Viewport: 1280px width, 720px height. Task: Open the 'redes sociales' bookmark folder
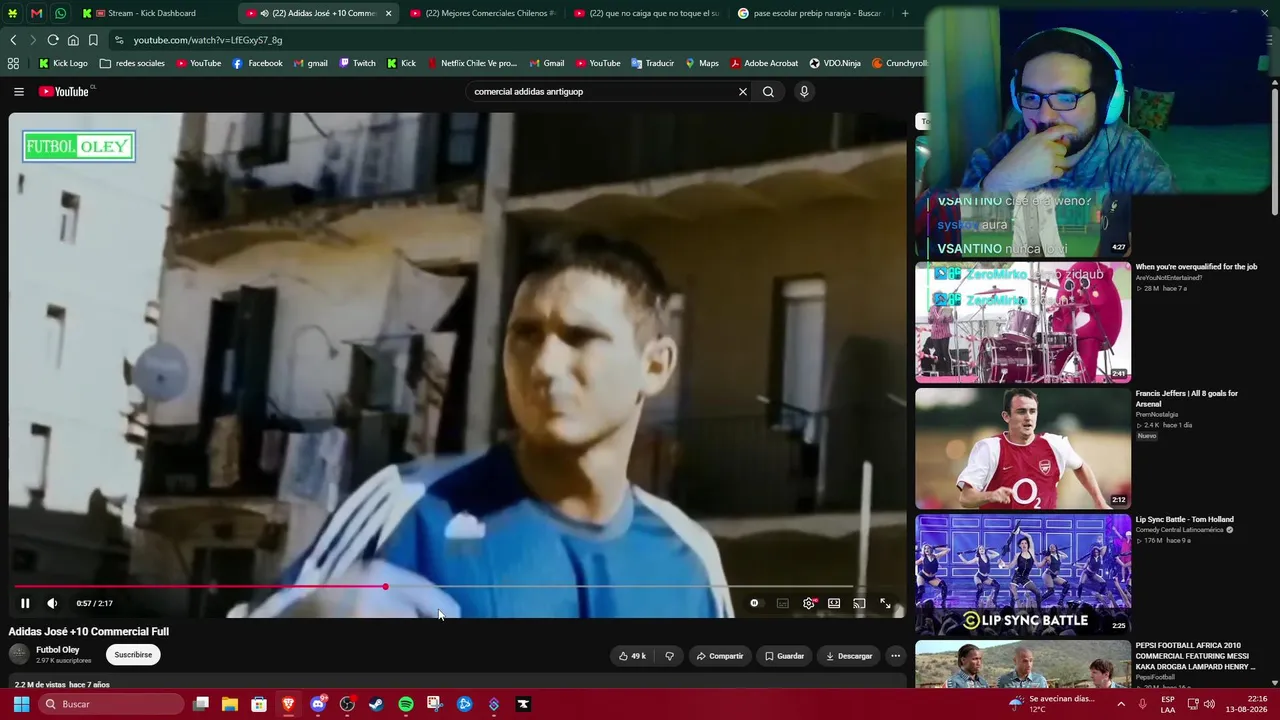(132, 63)
